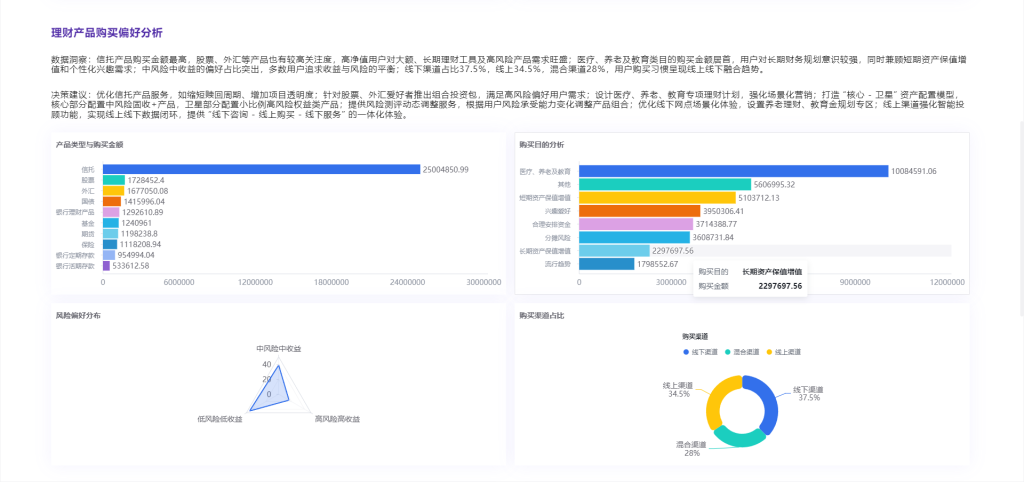The height and width of the screenshot is (482, 1024).
Task: Click the 合理安排资金 bar
Action: tap(636, 224)
